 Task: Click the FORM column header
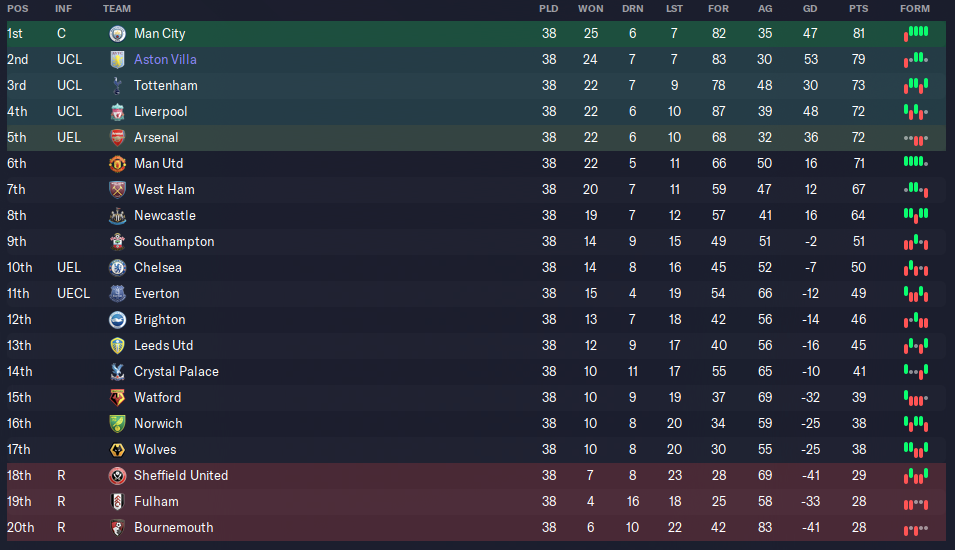[x=915, y=9]
